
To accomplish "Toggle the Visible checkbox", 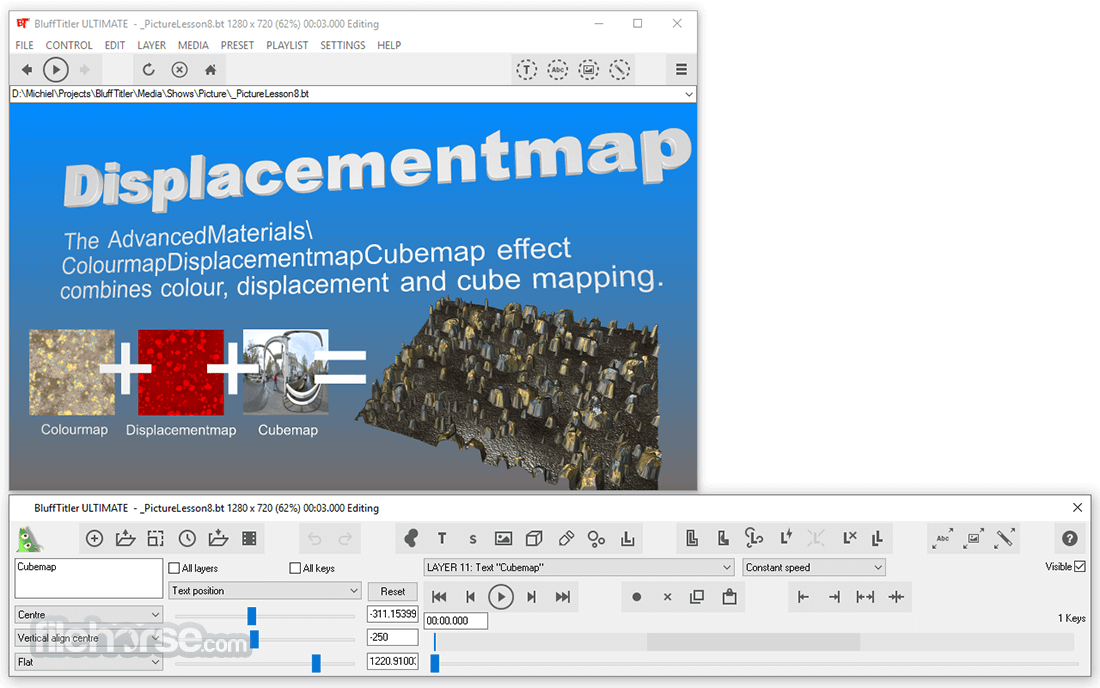I will (1080, 567).
